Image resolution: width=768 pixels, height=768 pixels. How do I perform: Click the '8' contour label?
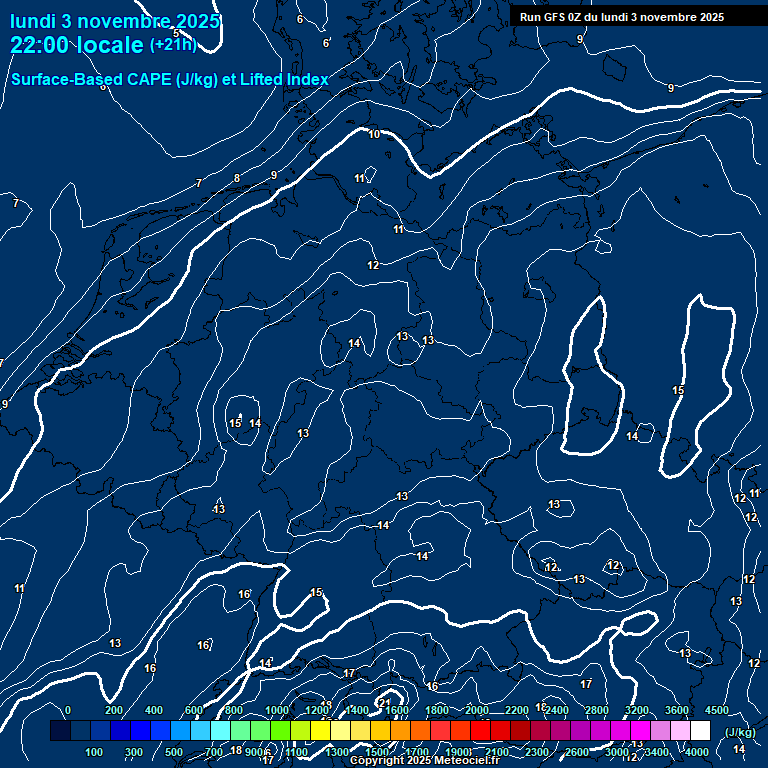point(237,178)
